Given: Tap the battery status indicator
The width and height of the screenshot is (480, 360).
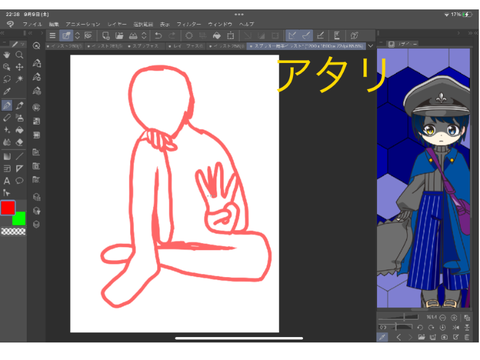Looking at the screenshot, I should tap(467, 14).
